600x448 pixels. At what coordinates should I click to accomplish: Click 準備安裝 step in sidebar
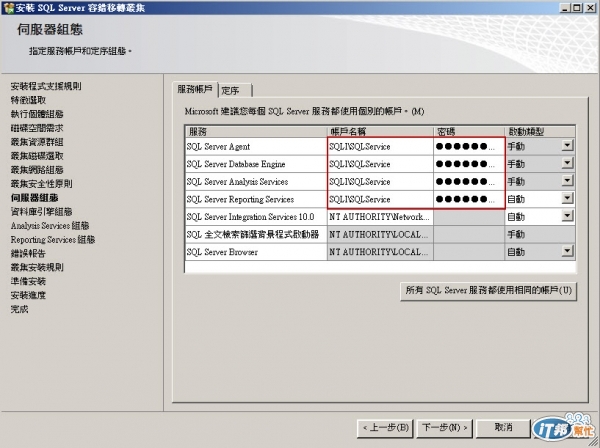pyautogui.click(x=28, y=281)
